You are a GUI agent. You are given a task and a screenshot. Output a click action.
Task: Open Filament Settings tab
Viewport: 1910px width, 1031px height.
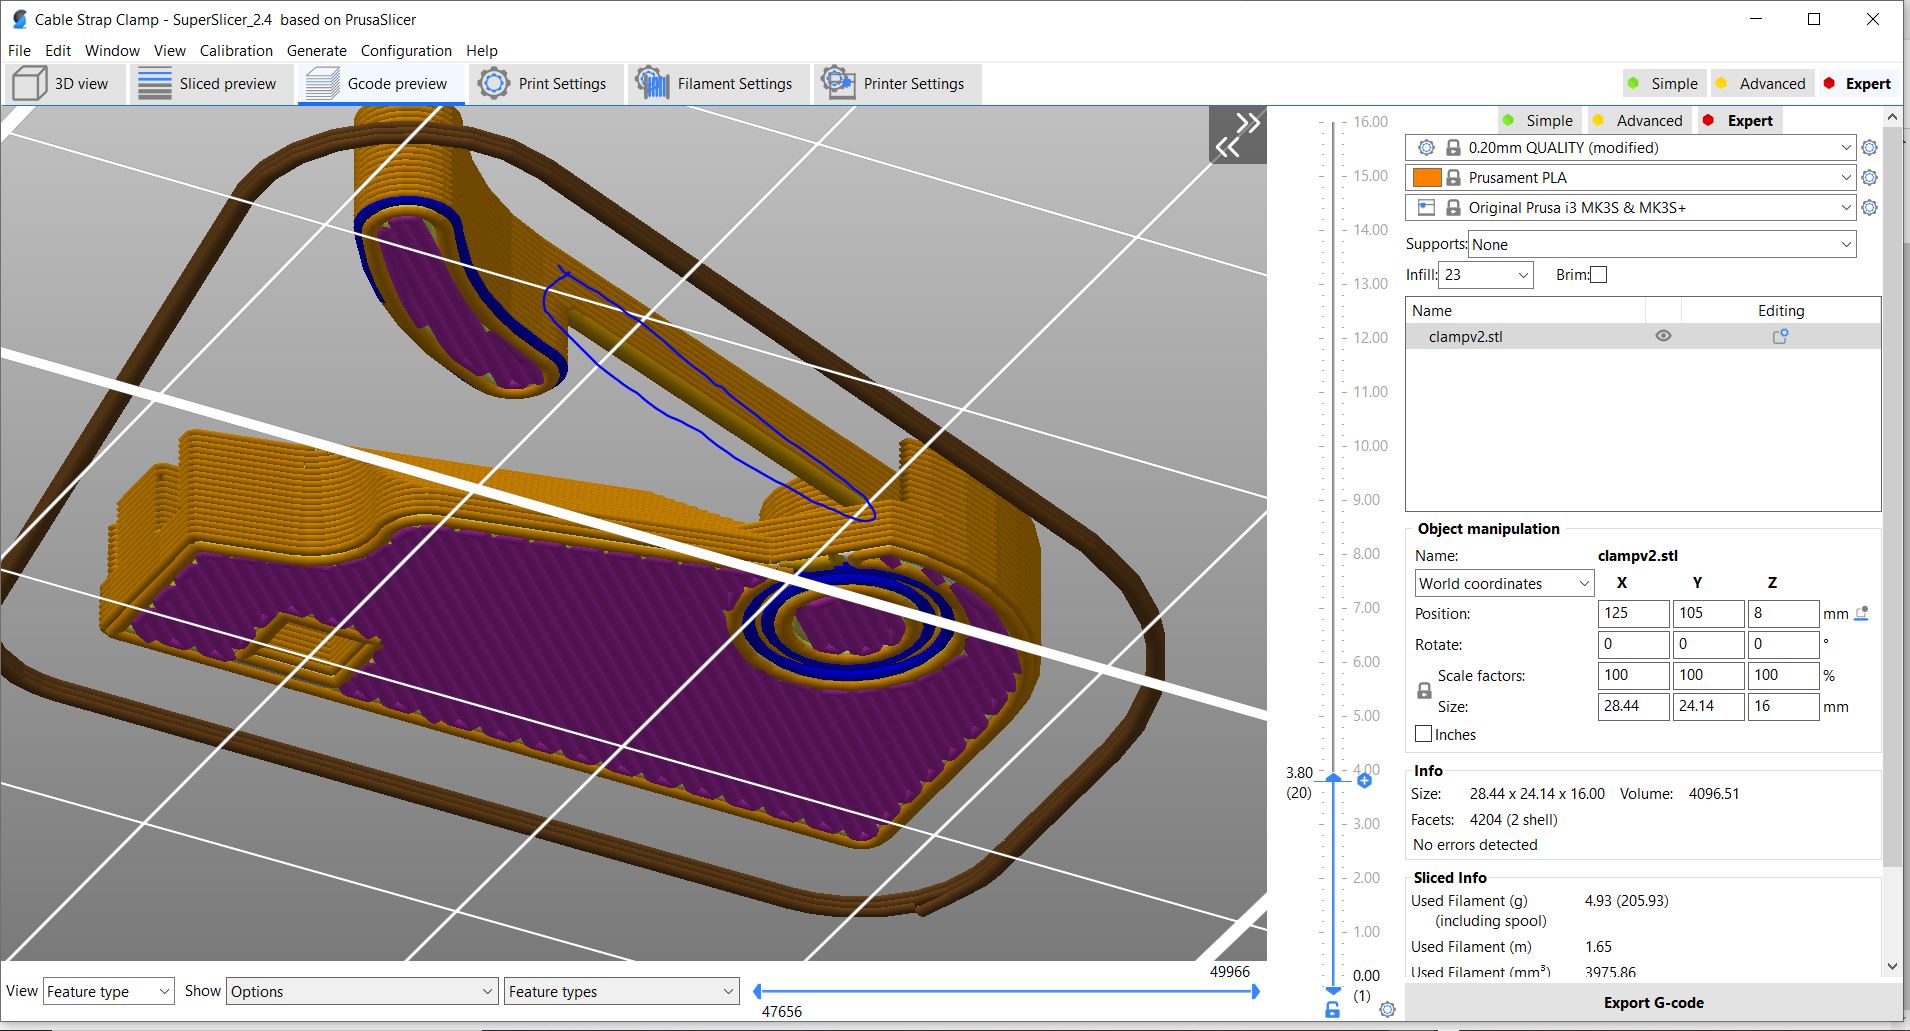717,84
